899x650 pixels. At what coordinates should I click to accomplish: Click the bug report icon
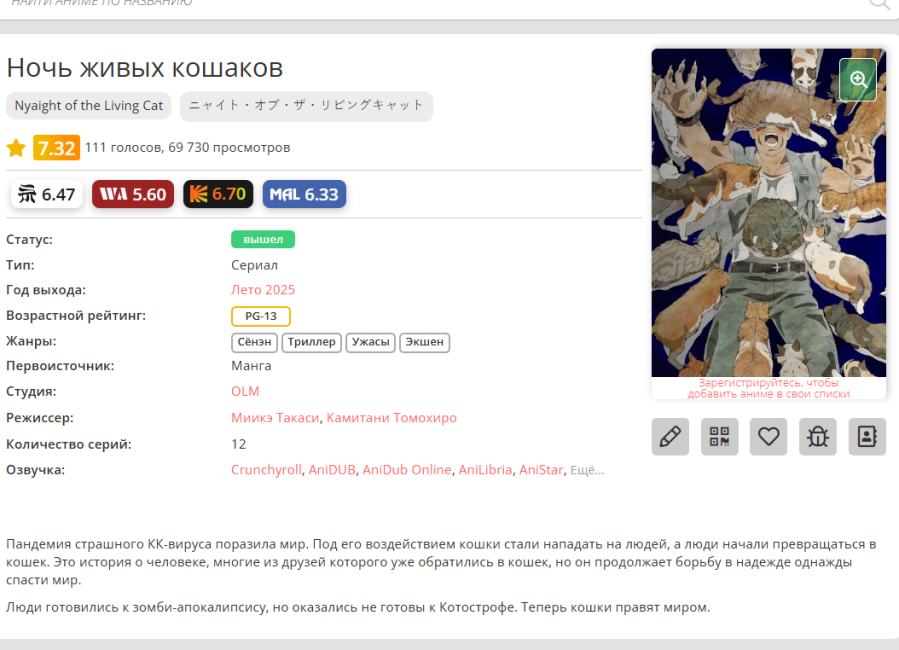817,437
